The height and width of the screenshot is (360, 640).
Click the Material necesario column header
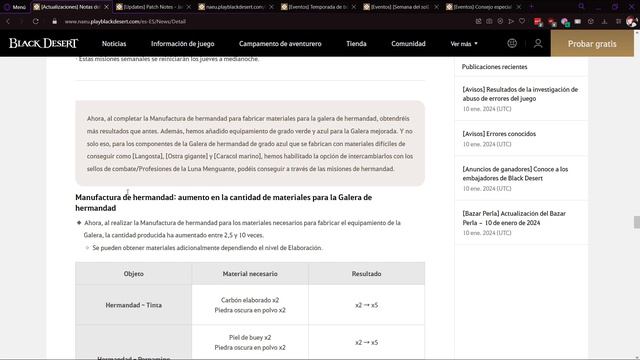(x=250, y=273)
